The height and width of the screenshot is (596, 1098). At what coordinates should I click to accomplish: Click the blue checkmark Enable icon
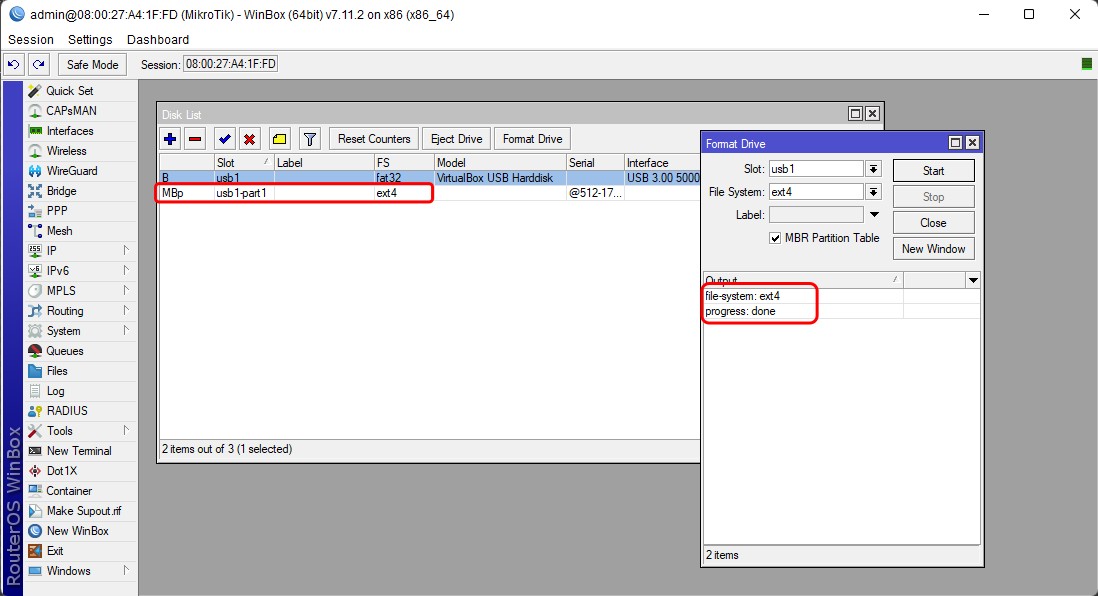pos(225,139)
